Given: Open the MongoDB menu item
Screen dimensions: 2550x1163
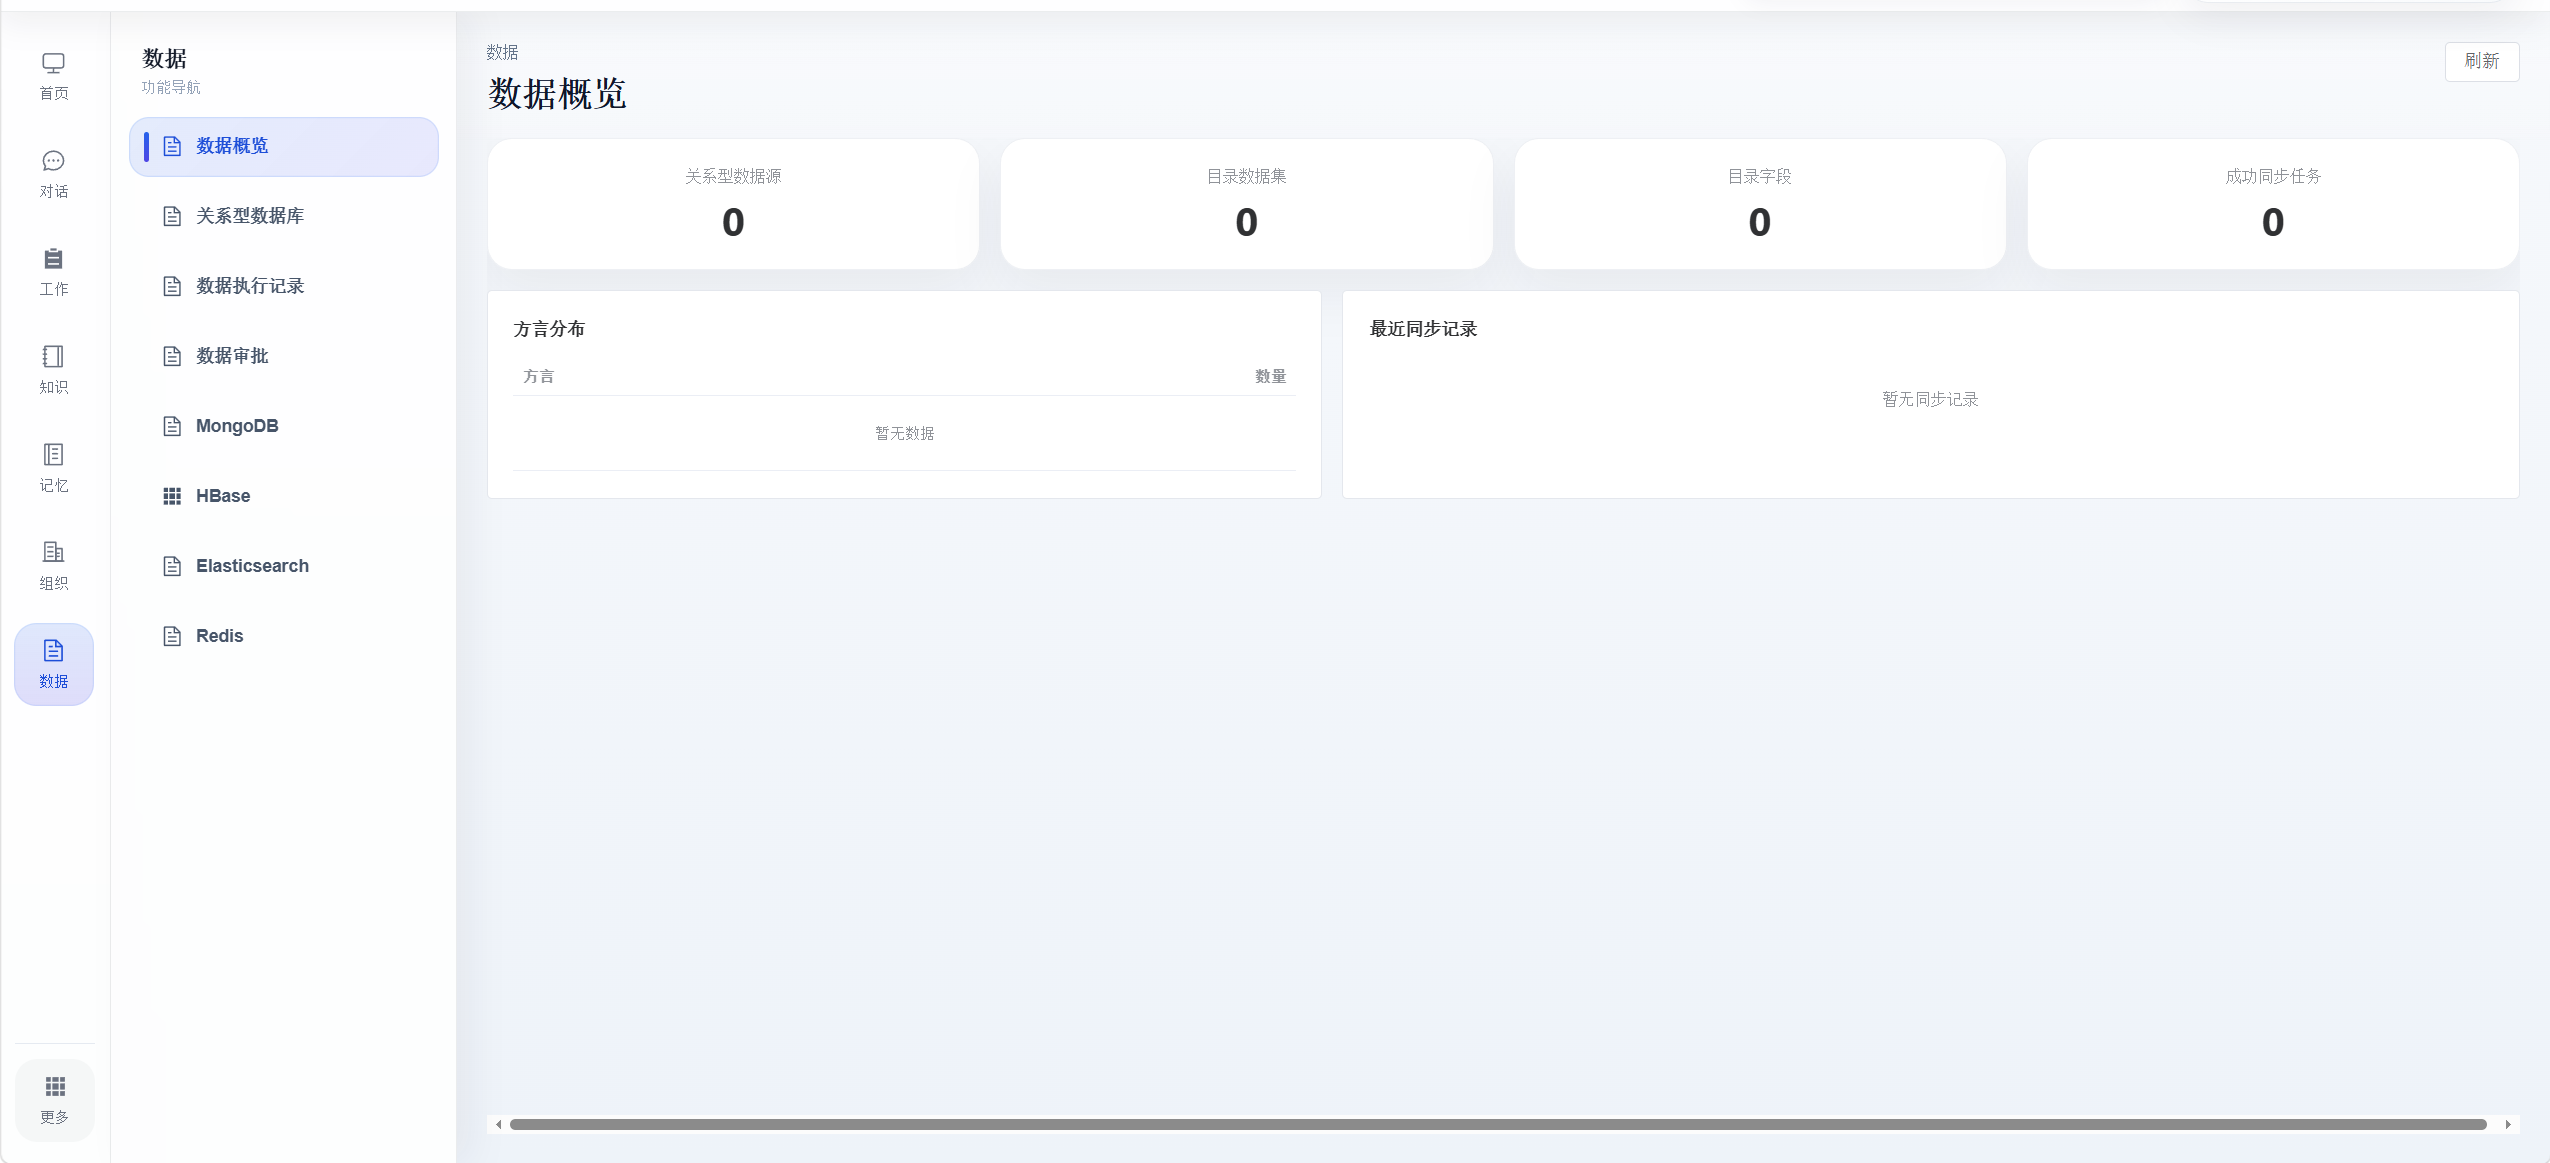Looking at the screenshot, I should point(284,426).
